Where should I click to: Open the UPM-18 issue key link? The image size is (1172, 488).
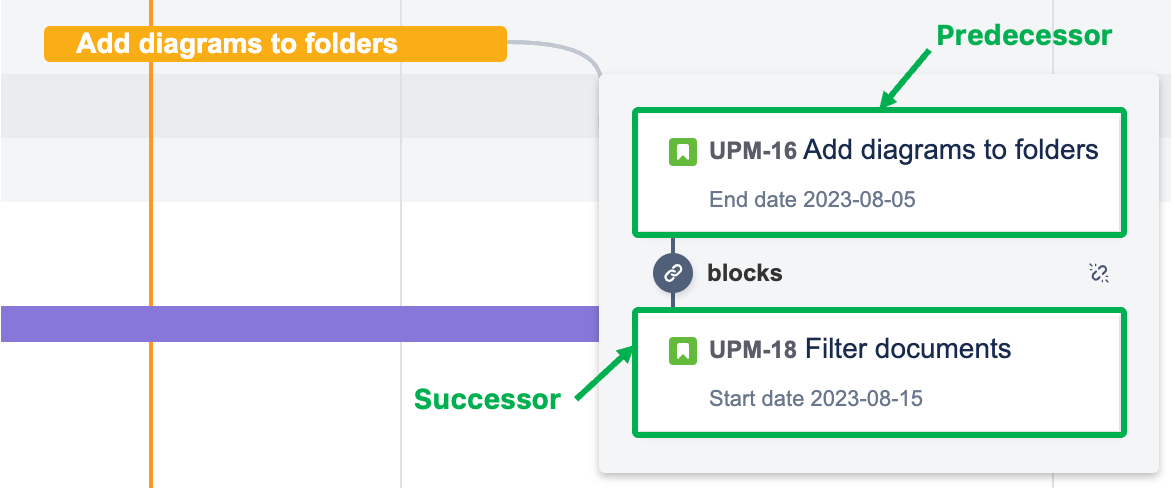(x=752, y=349)
